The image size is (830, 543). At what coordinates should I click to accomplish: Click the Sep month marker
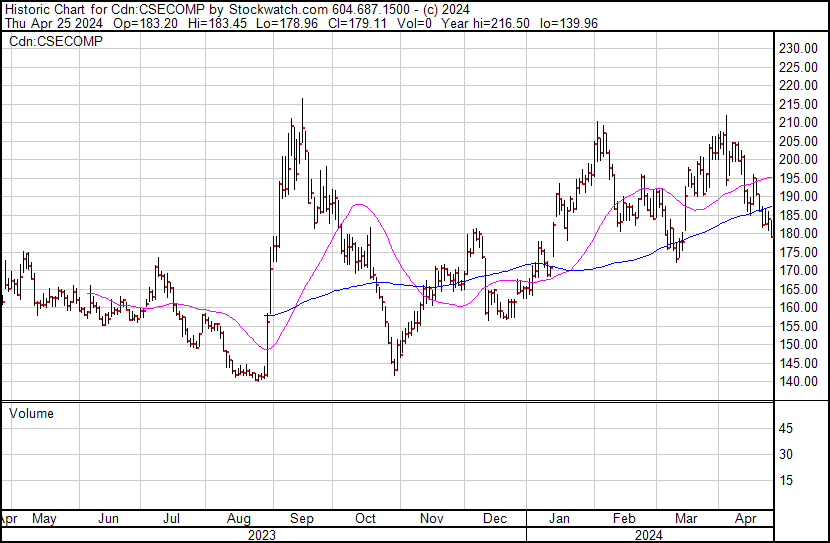302,519
